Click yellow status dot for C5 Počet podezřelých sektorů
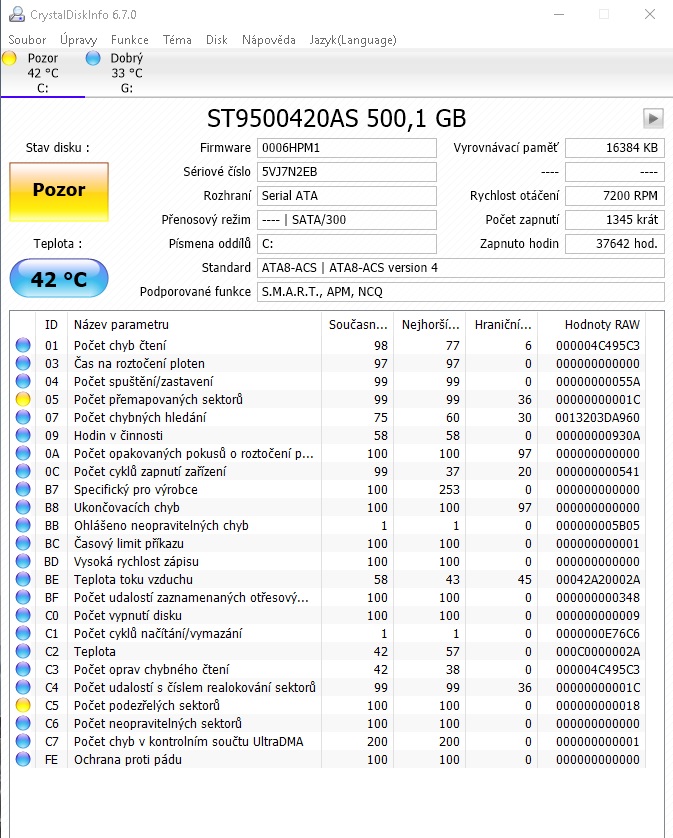The height and width of the screenshot is (838, 673). [x=23, y=705]
